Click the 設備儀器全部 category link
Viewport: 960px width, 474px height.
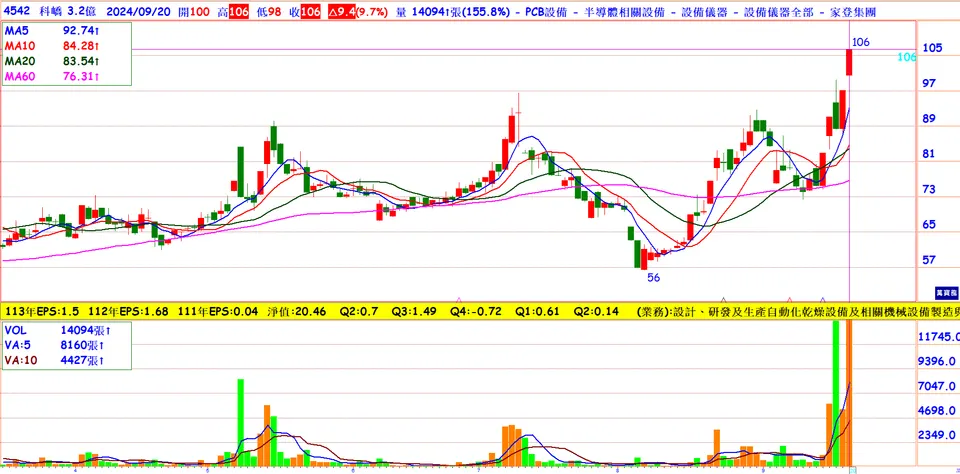coord(777,12)
